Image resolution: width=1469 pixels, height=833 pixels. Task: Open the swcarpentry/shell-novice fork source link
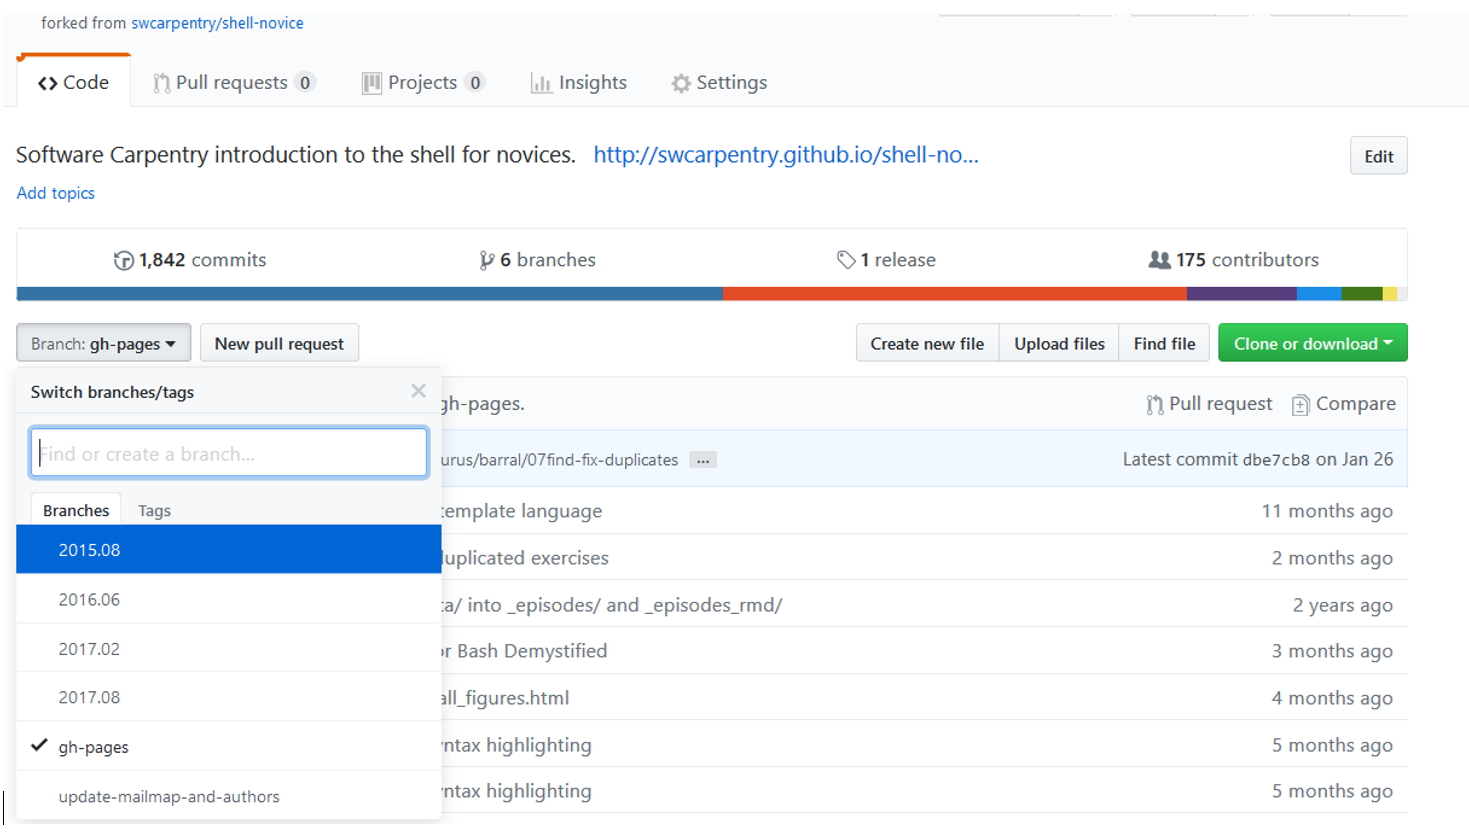217,23
